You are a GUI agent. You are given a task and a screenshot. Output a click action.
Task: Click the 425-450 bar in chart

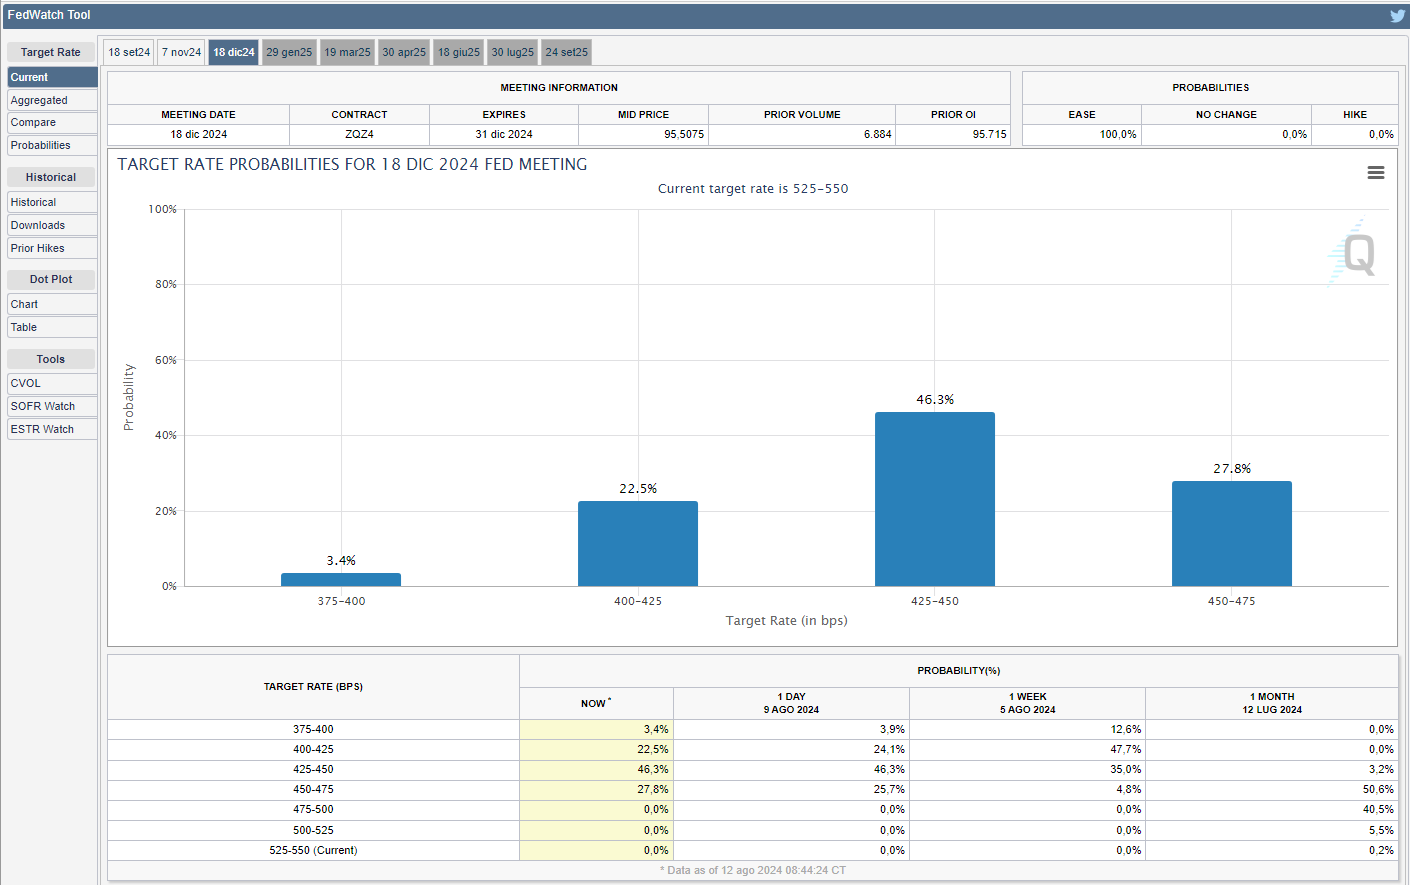(x=934, y=499)
